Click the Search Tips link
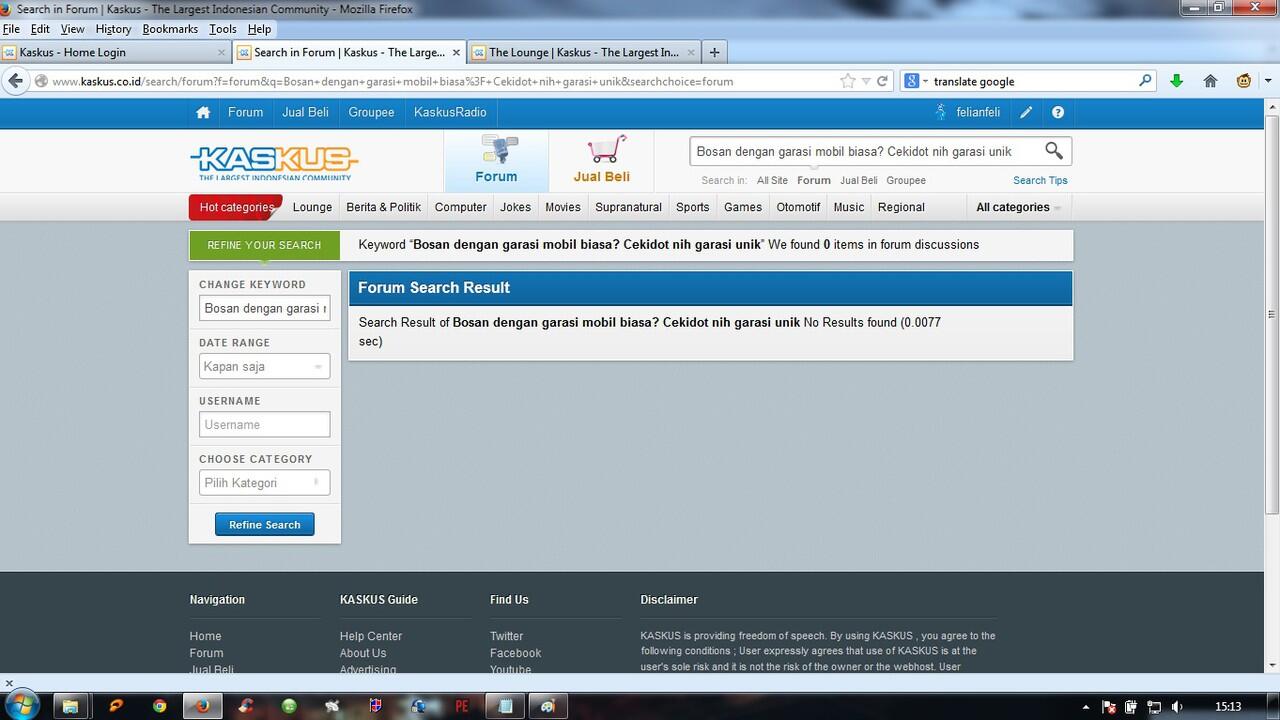Image resolution: width=1280 pixels, height=720 pixels. [x=1040, y=180]
